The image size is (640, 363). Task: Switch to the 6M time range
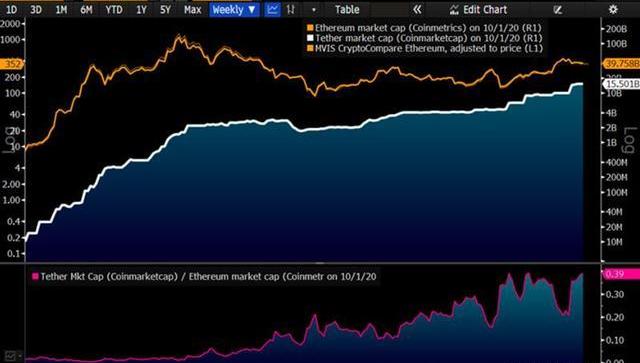pyautogui.click(x=86, y=9)
